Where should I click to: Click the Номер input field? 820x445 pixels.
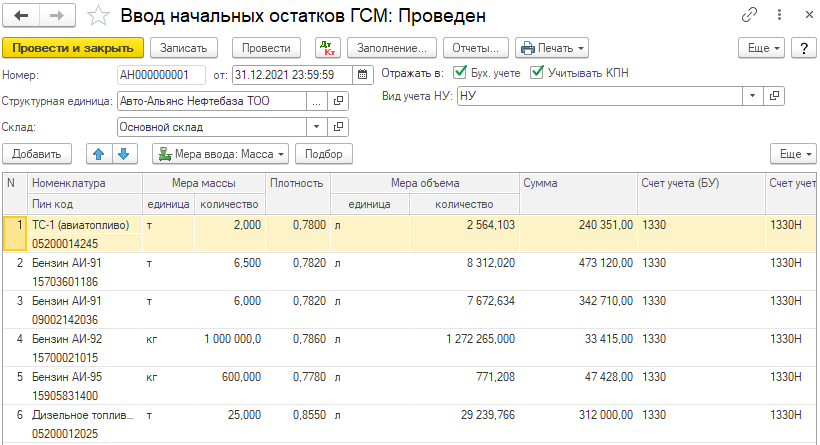click(x=160, y=75)
